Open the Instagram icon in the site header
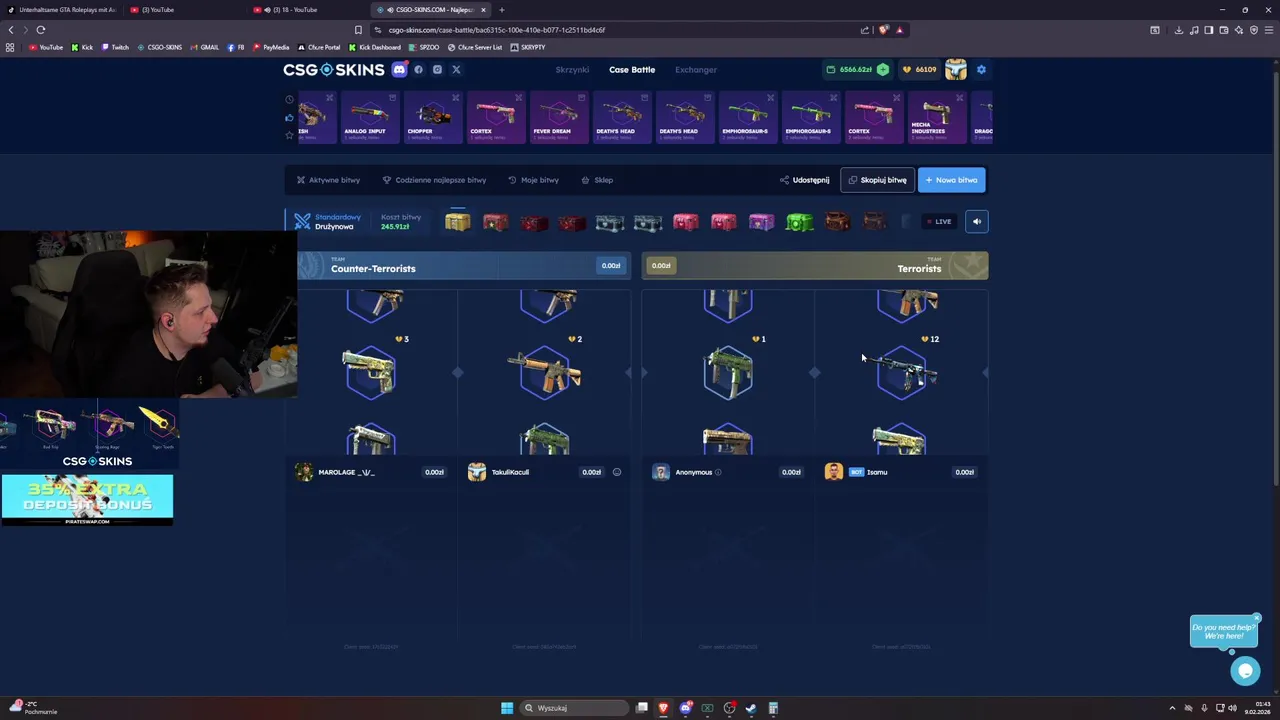Viewport: 1280px width, 720px height. (x=437, y=69)
